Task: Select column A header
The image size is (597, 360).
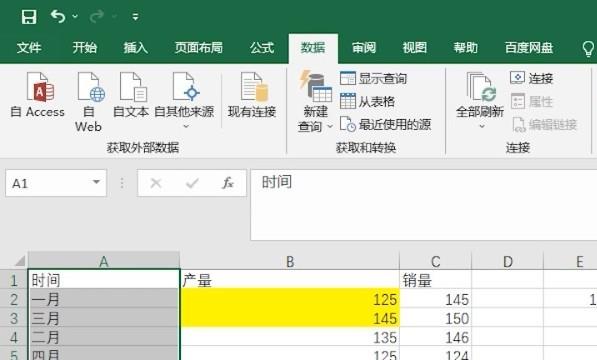Action: 104,261
